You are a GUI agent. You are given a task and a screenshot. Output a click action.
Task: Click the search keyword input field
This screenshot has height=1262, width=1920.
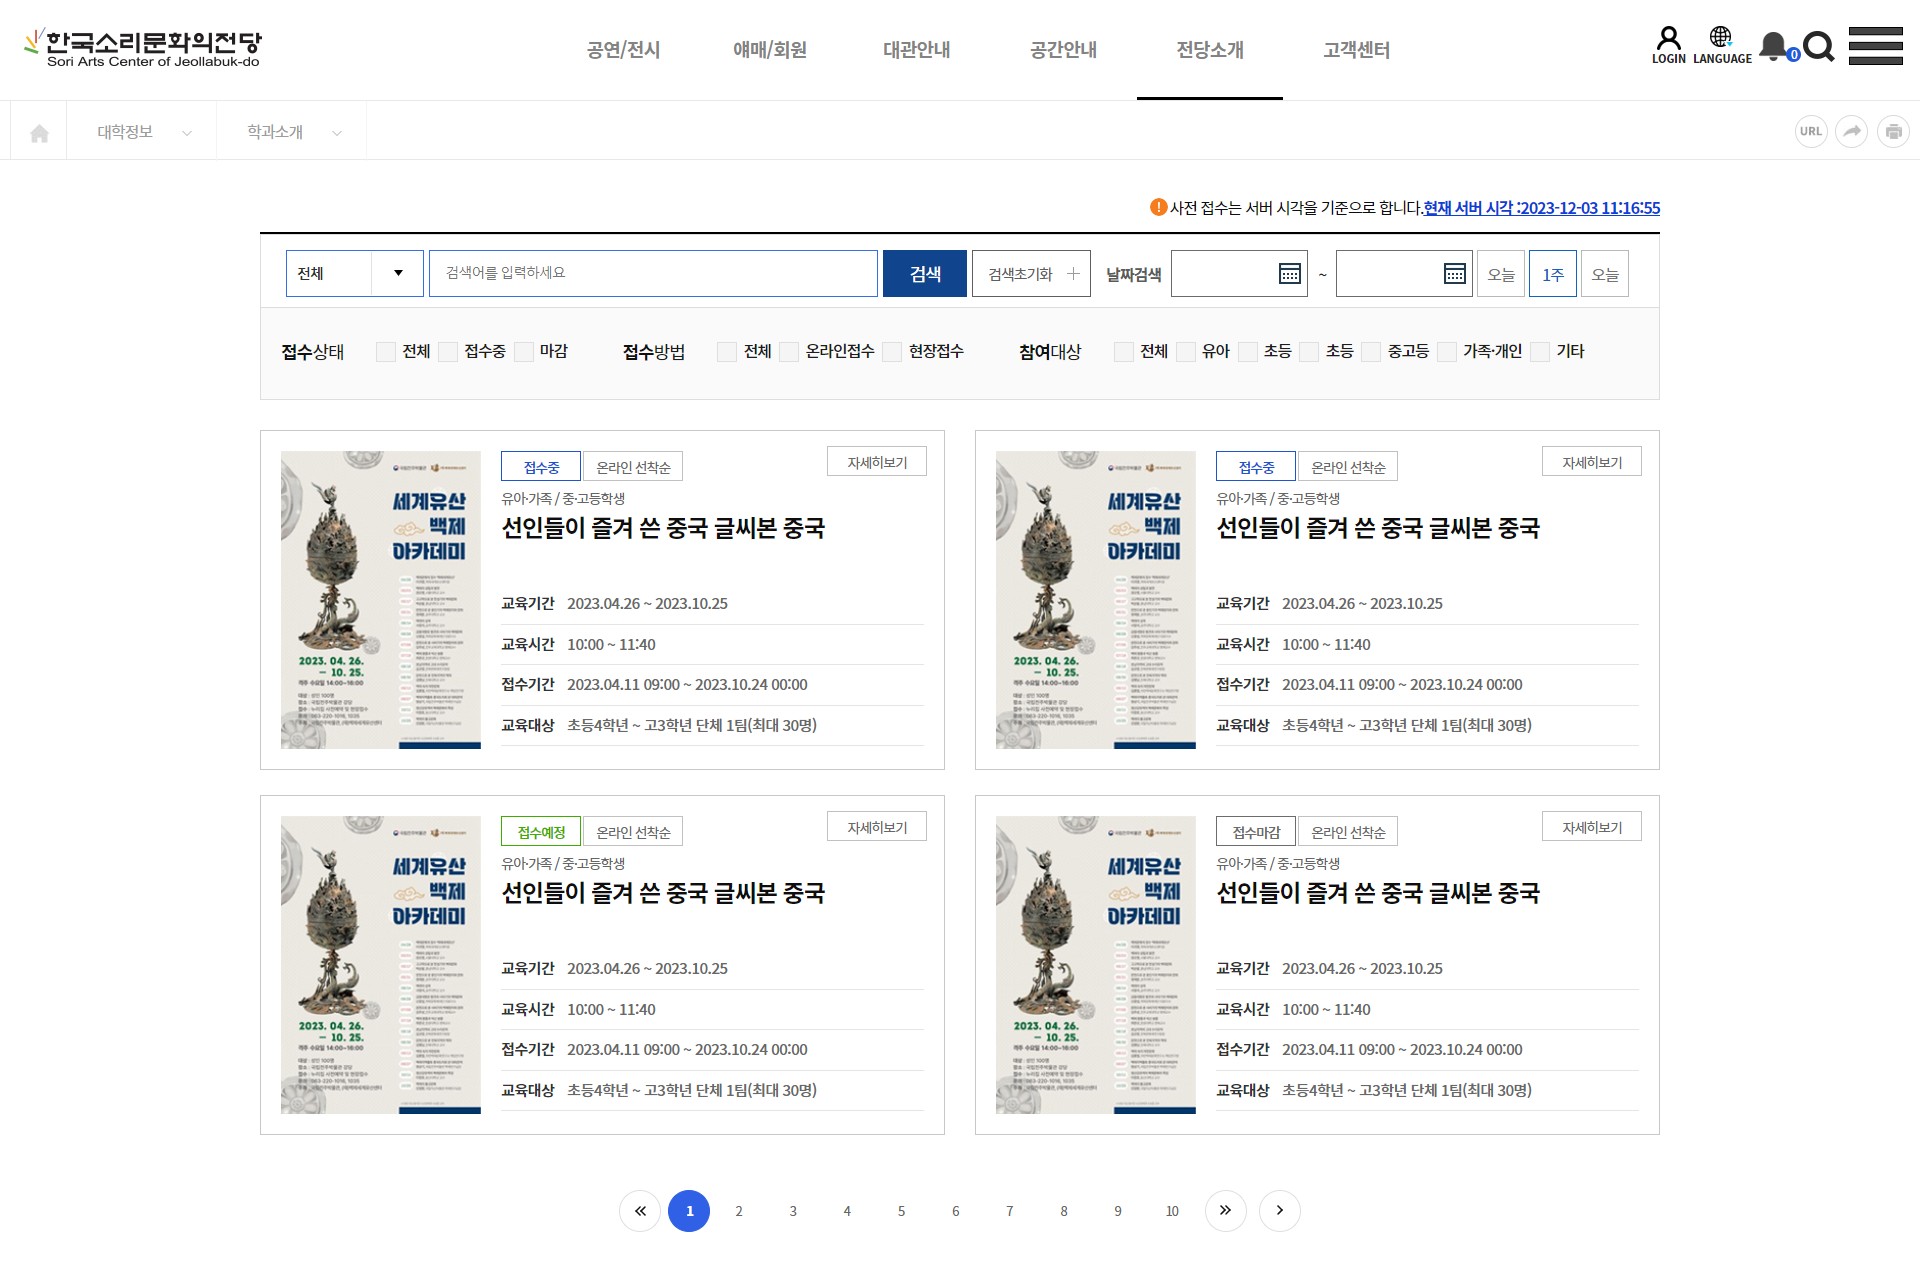pyautogui.click(x=652, y=274)
